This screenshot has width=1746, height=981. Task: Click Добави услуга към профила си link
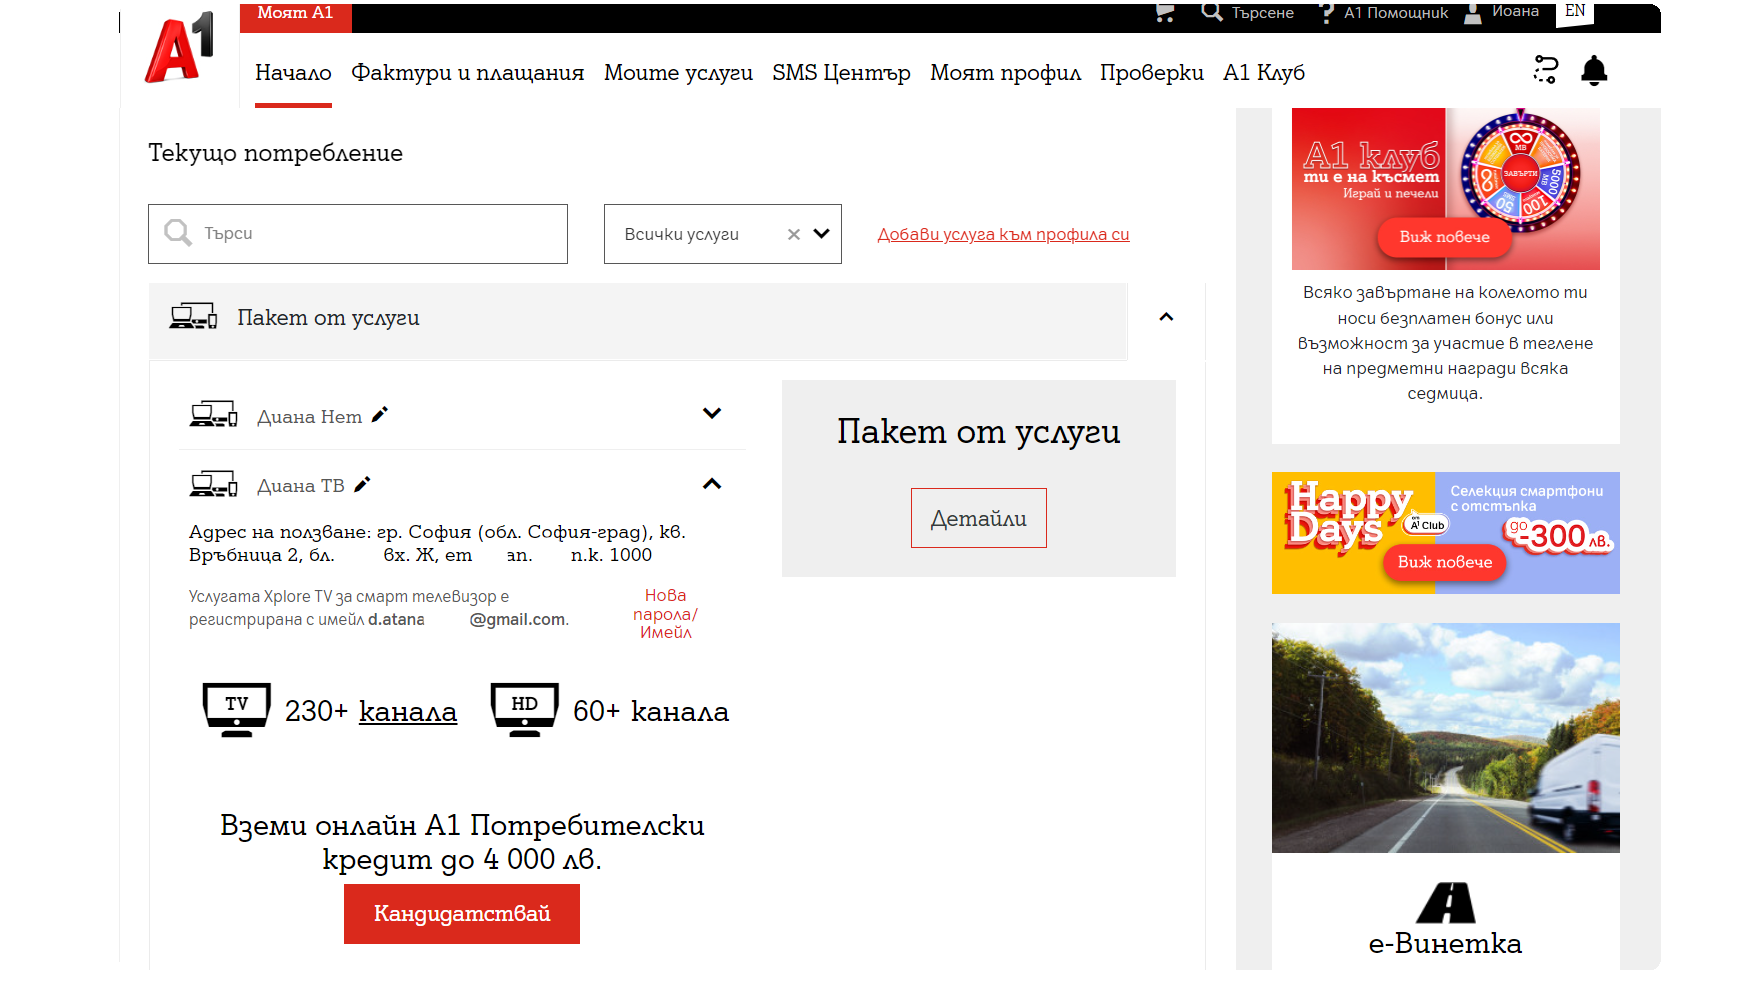1003,234
